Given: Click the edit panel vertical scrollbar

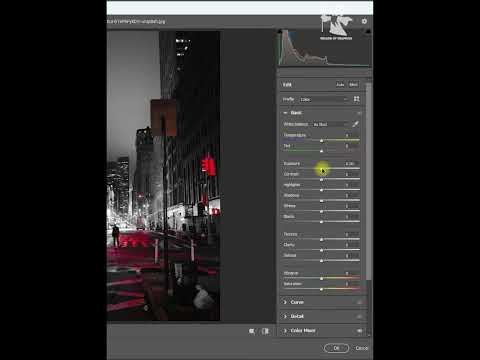Looking at the screenshot, I should click(x=368, y=182).
